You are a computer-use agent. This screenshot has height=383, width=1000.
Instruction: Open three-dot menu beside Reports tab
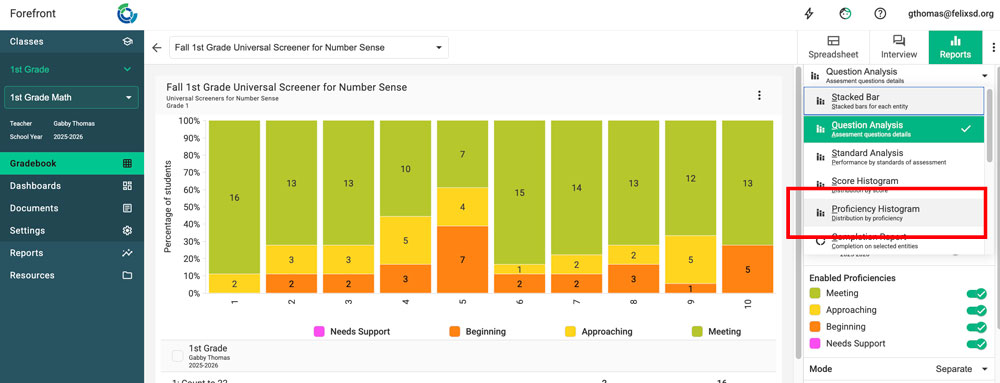point(993,47)
